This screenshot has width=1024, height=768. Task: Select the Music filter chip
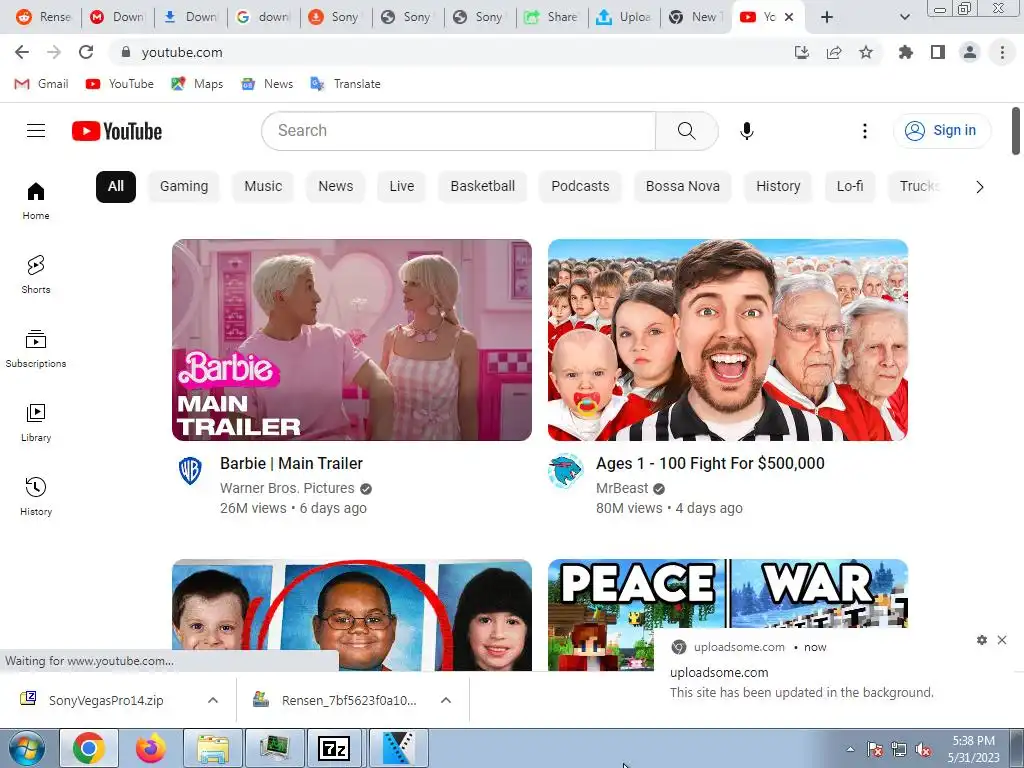pos(263,187)
